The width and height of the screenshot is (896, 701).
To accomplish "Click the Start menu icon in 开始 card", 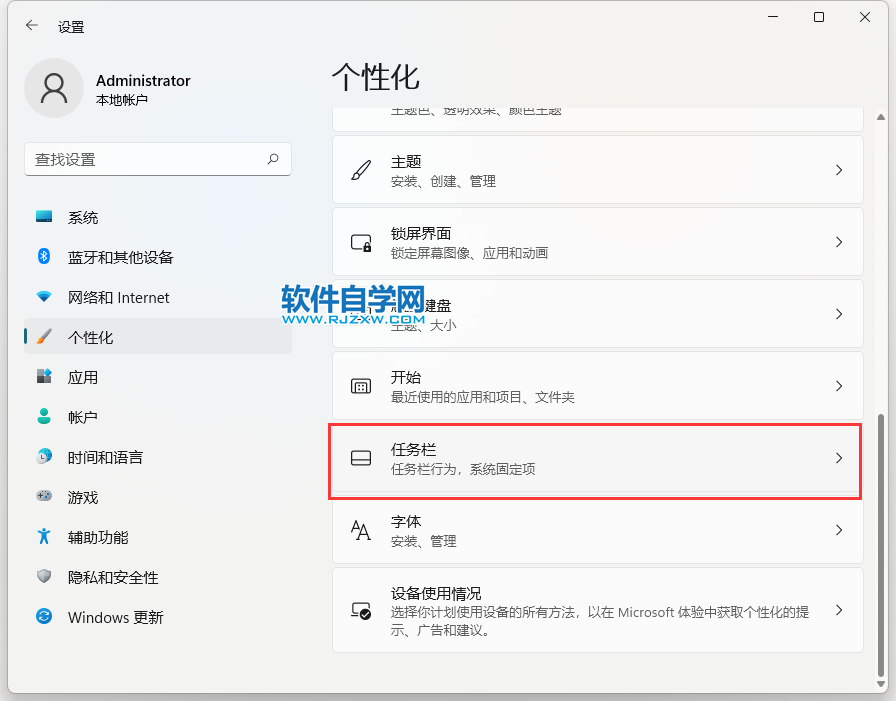I will (361, 387).
